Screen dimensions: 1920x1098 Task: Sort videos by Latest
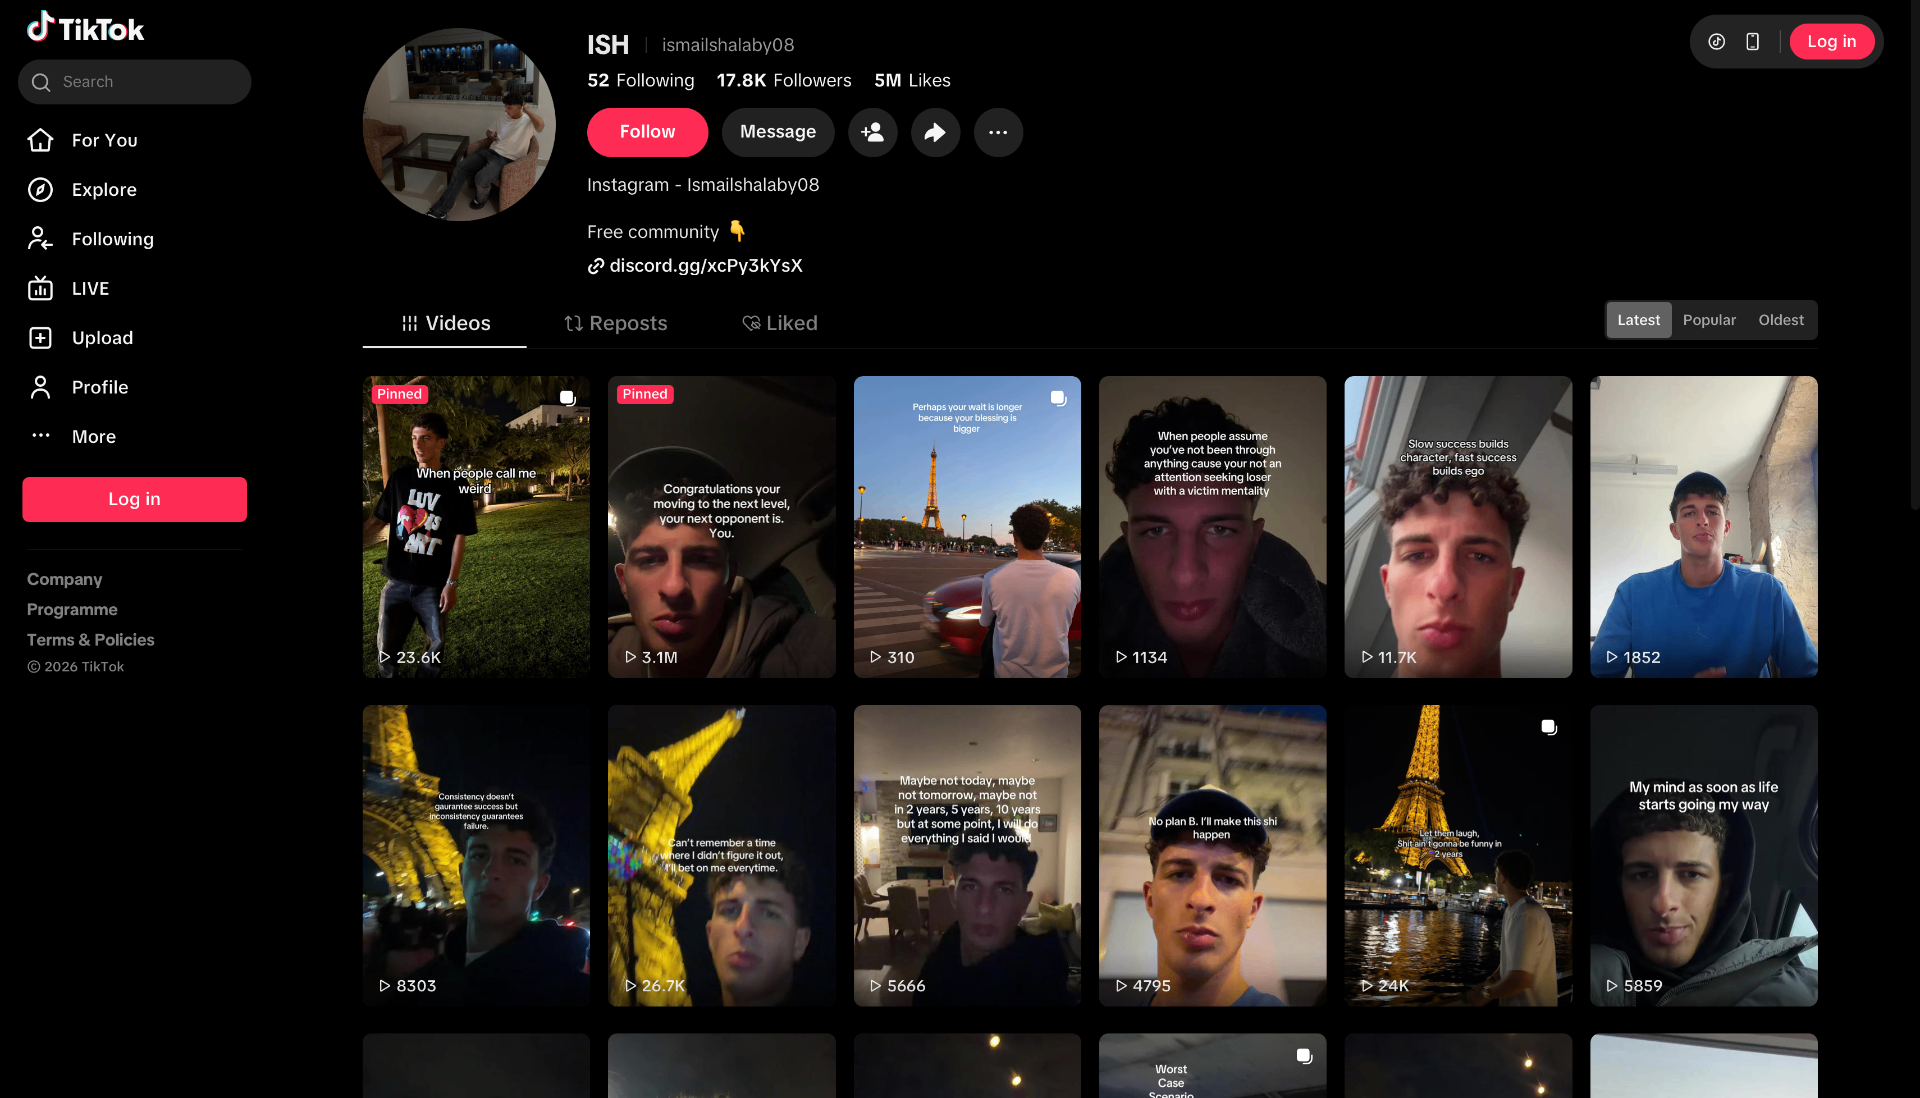(1638, 320)
